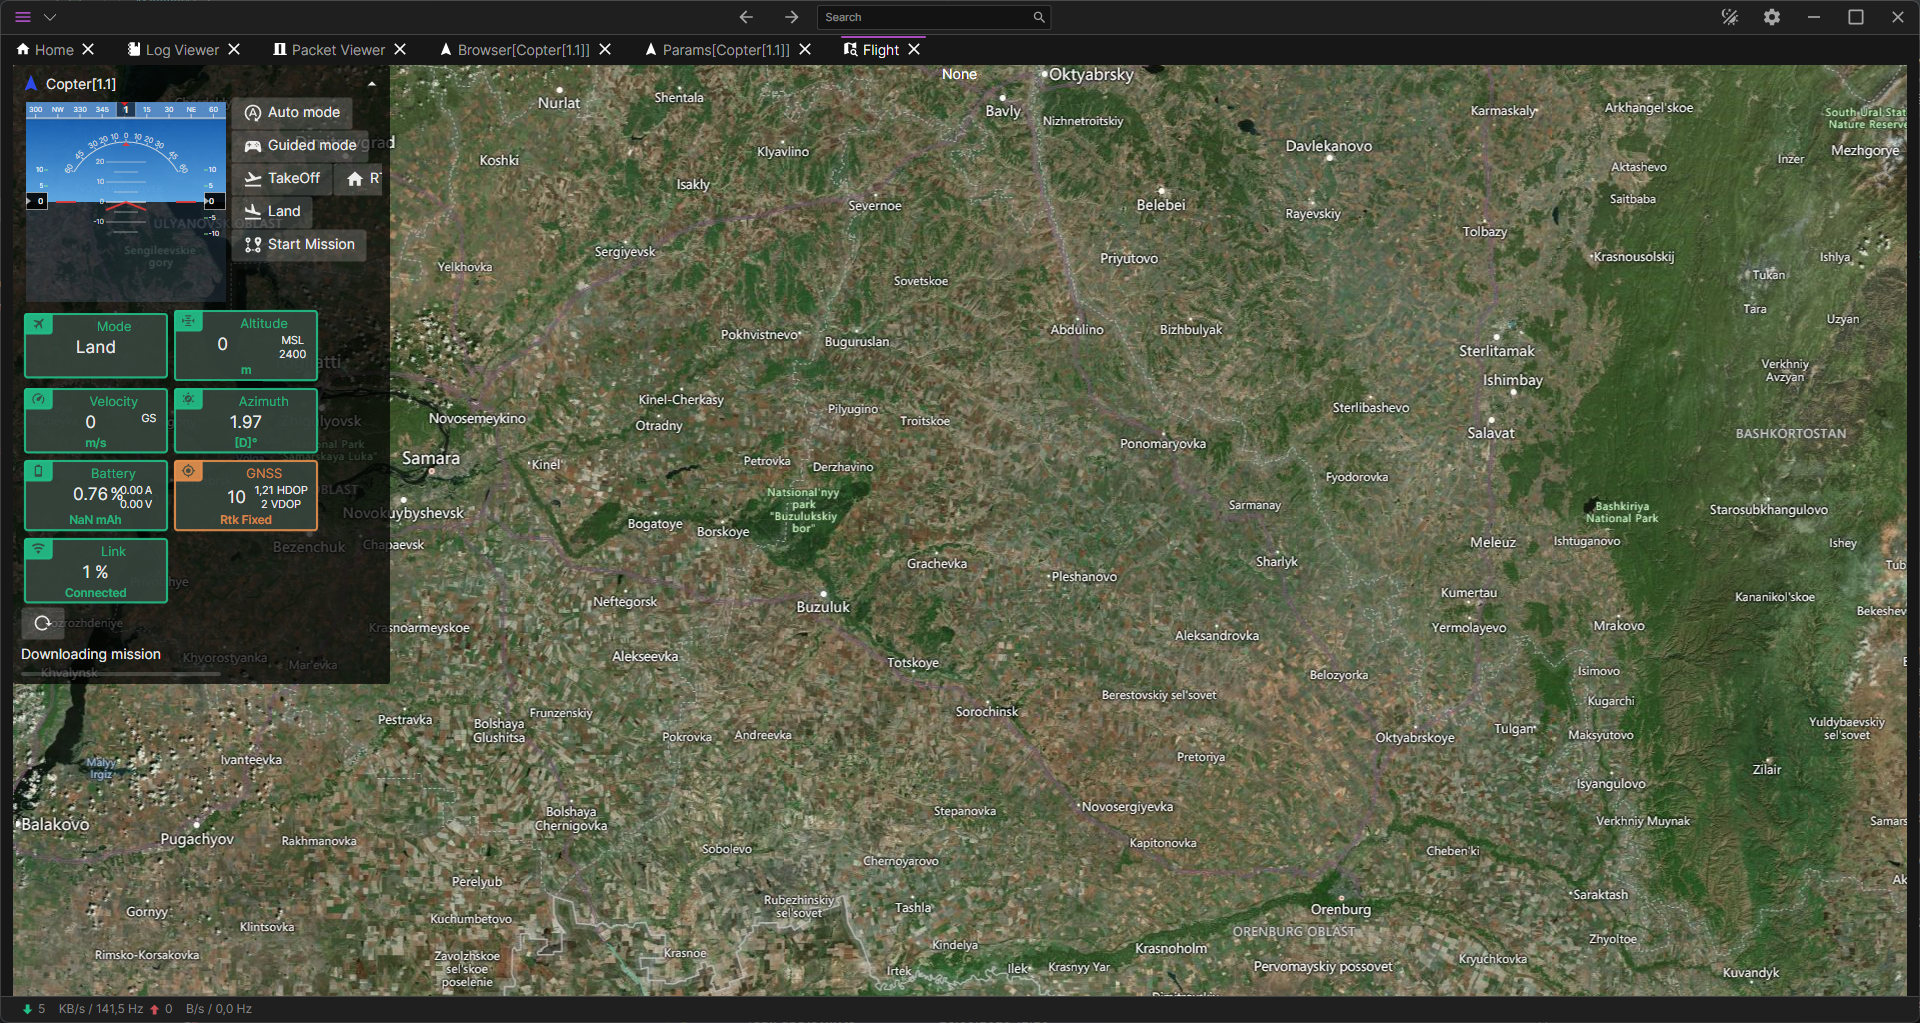Select the GNSS Rtk Fixed widget
This screenshot has width=1920, height=1023.
[x=246, y=496]
